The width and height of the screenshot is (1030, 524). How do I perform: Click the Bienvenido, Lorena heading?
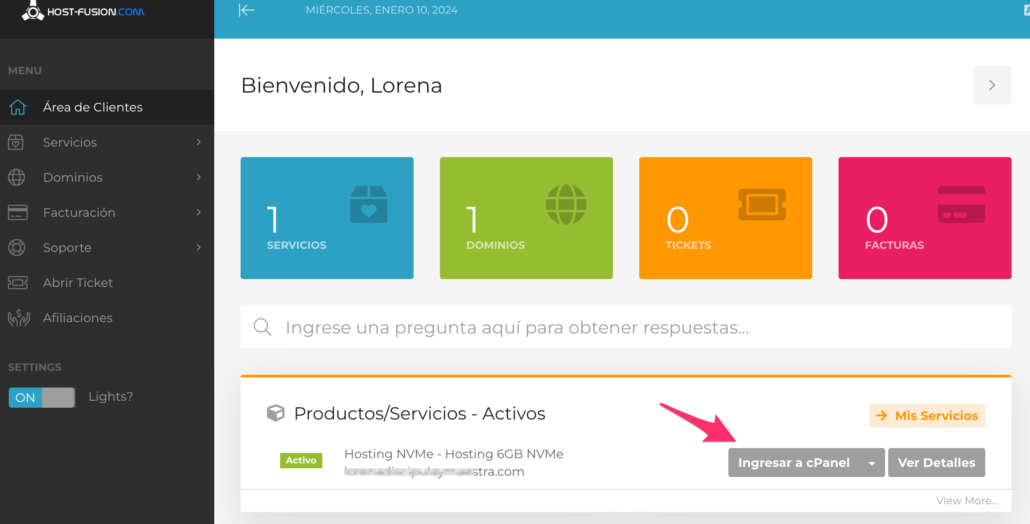click(342, 85)
